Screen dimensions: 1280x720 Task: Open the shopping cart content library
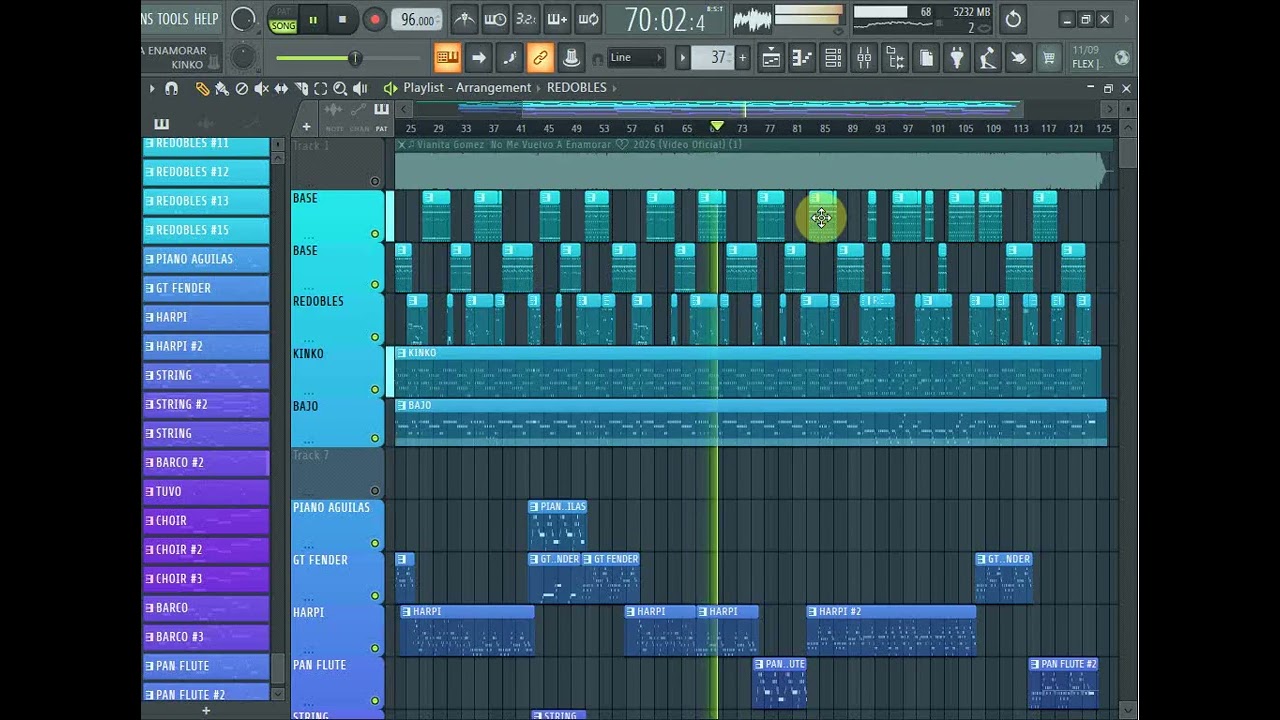click(1049, 58)
